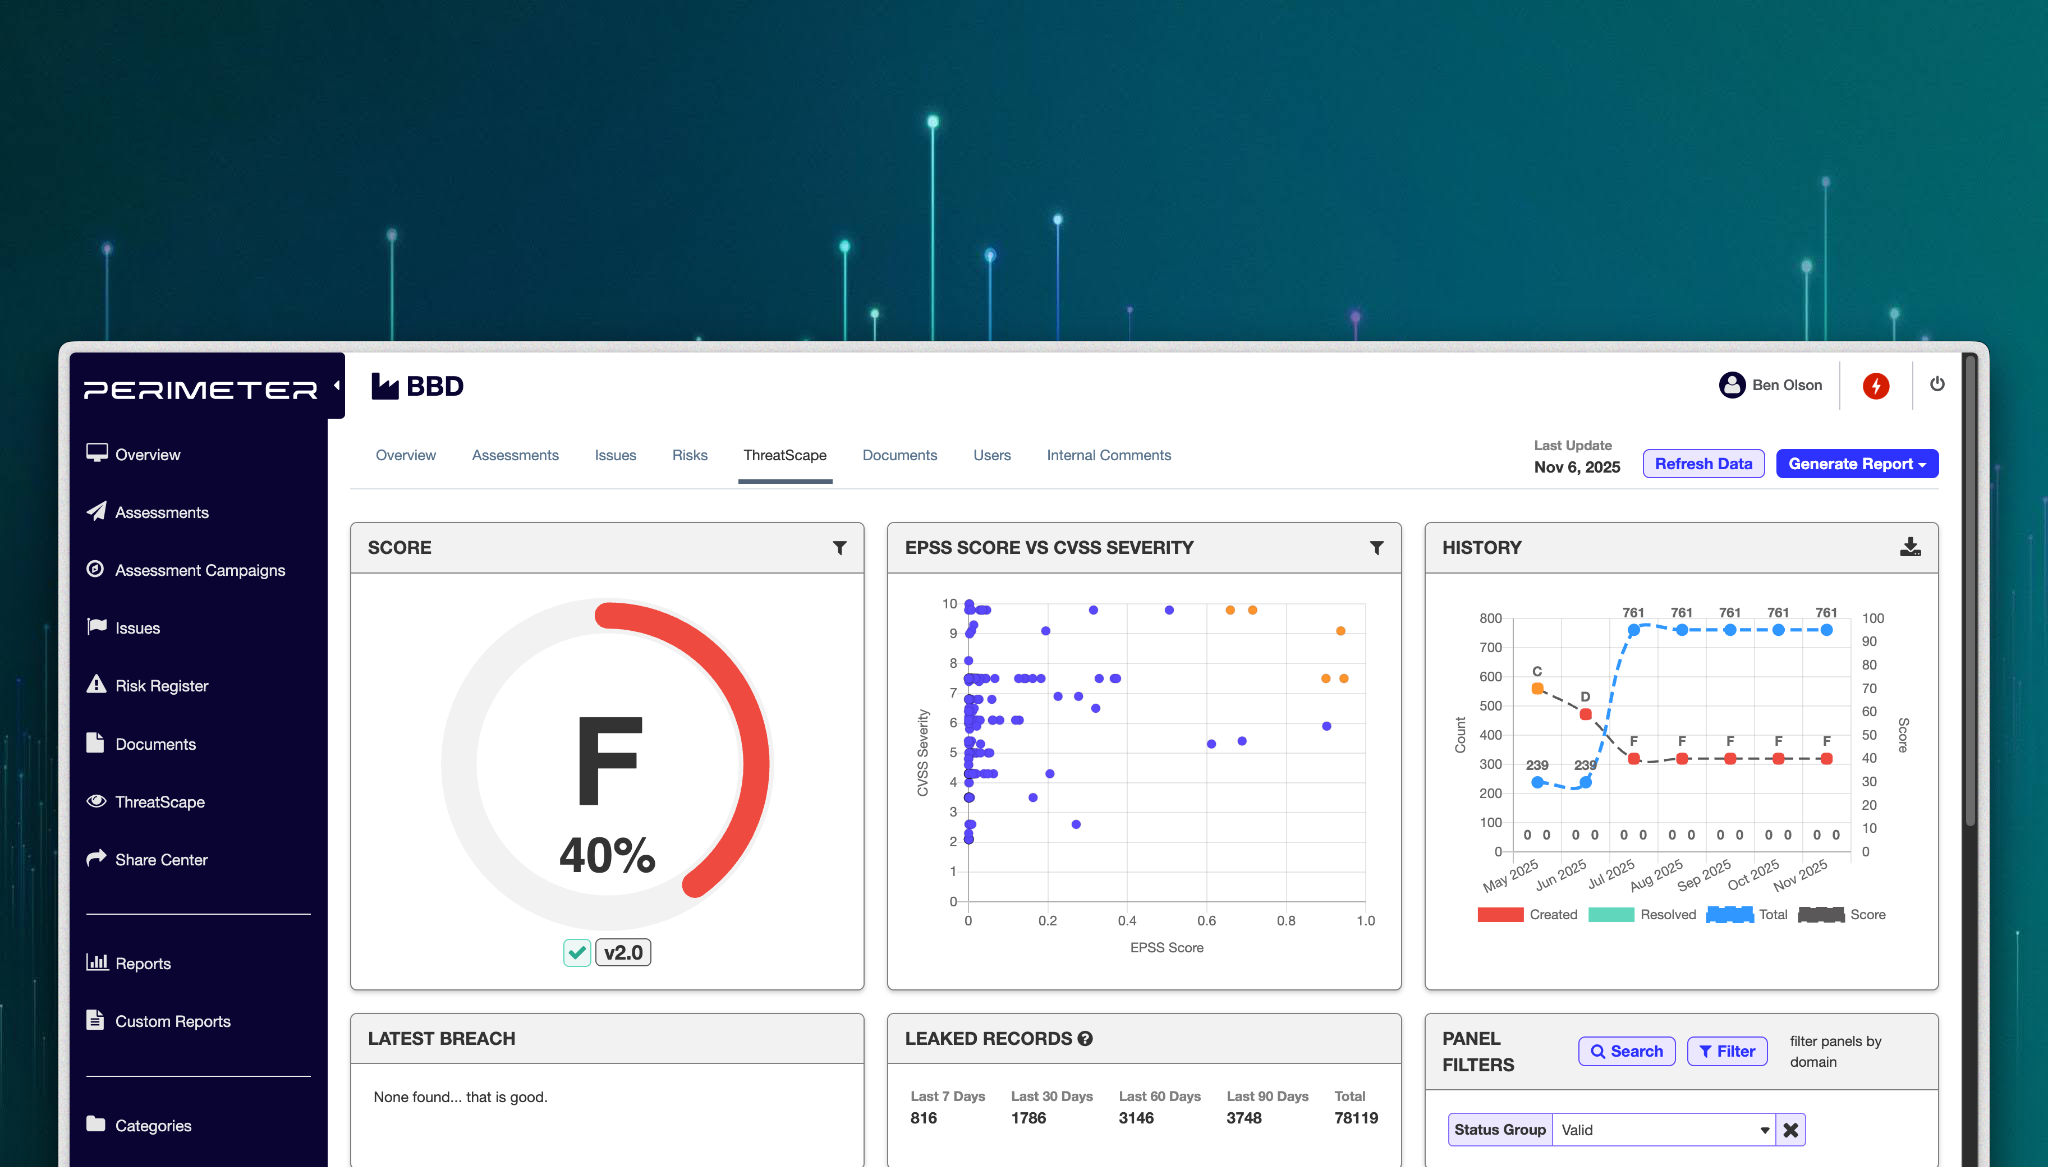Switch to the Internal Comments tab

point(1108,455)
